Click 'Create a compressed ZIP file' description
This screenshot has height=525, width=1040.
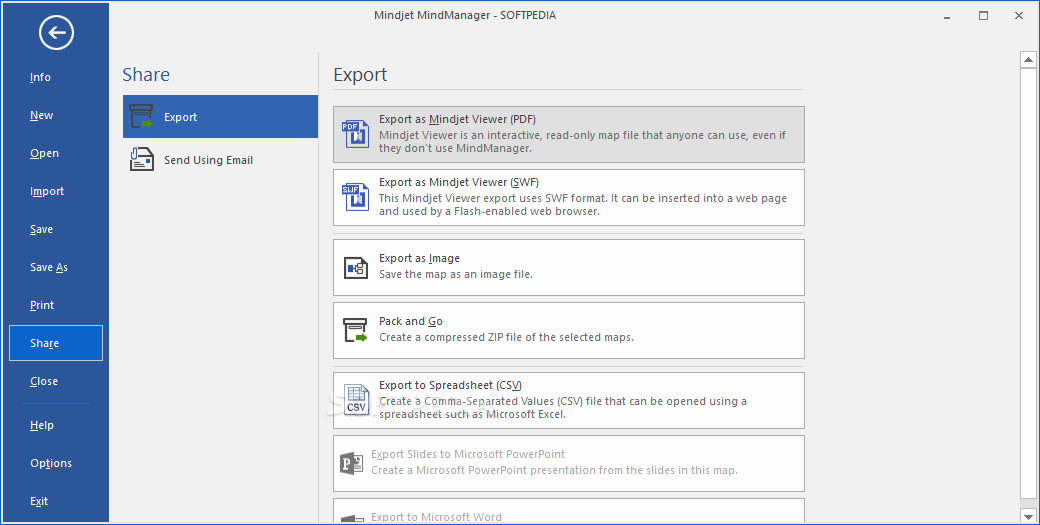[x=506, y=337]
